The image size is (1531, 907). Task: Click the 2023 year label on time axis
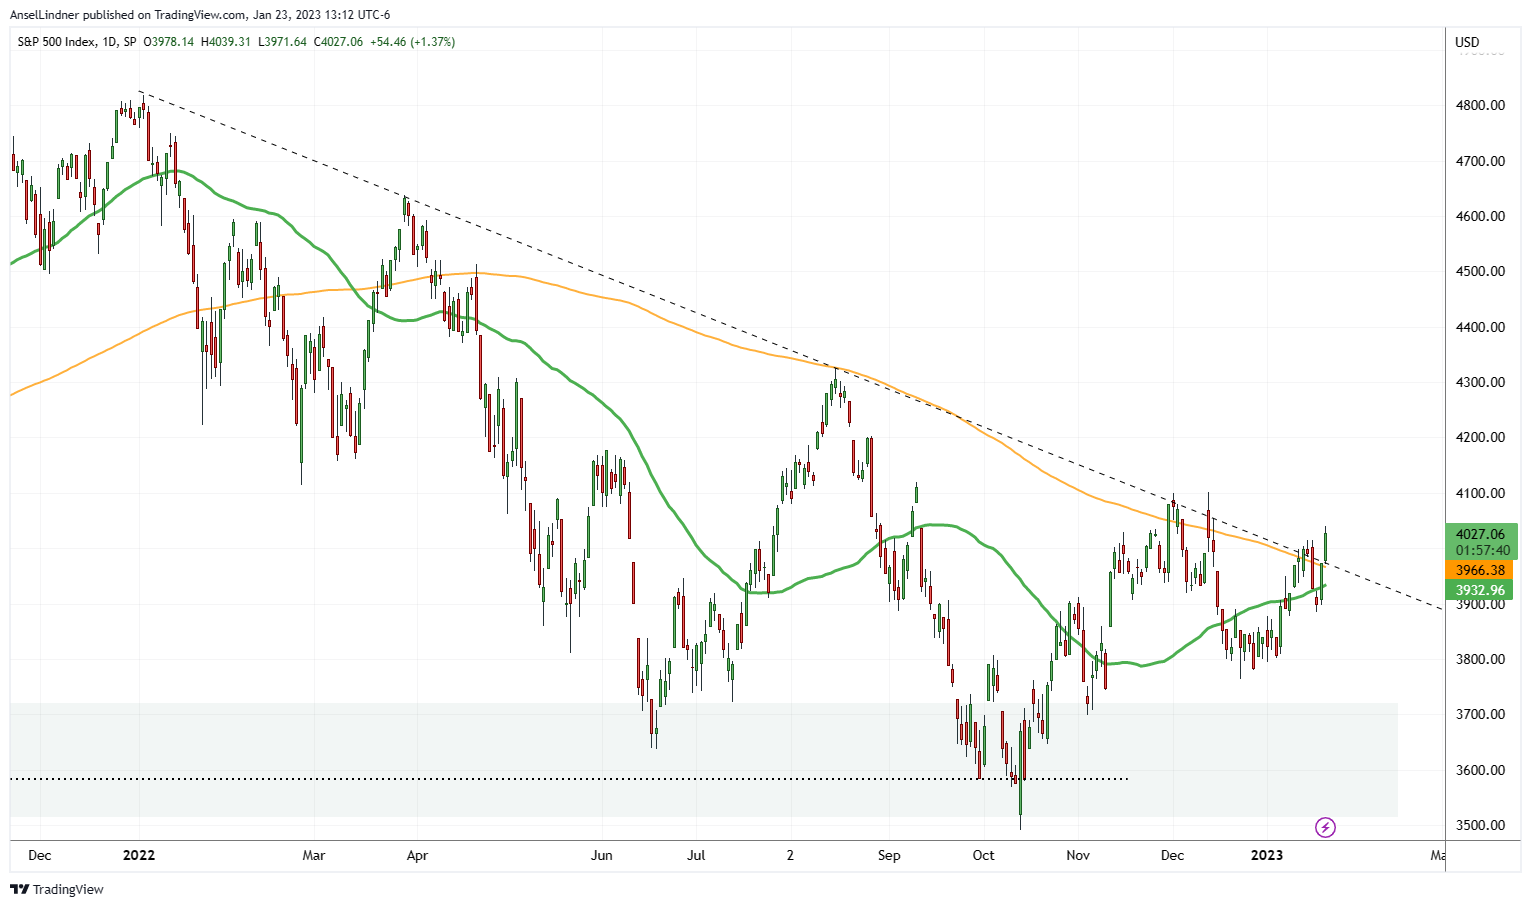tap(1267, 855)
